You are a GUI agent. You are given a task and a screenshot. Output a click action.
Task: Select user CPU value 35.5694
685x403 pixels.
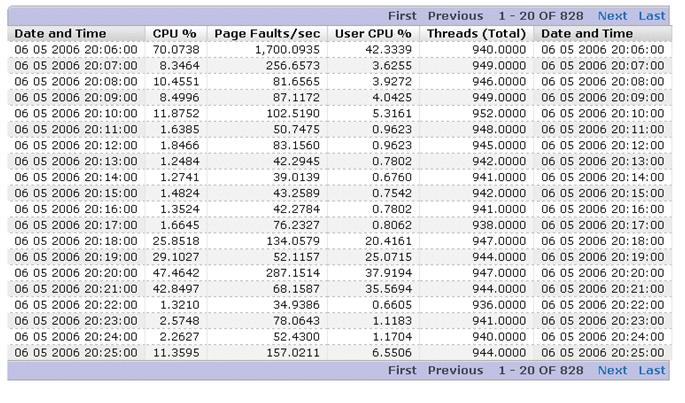click(x=388, y=289)
